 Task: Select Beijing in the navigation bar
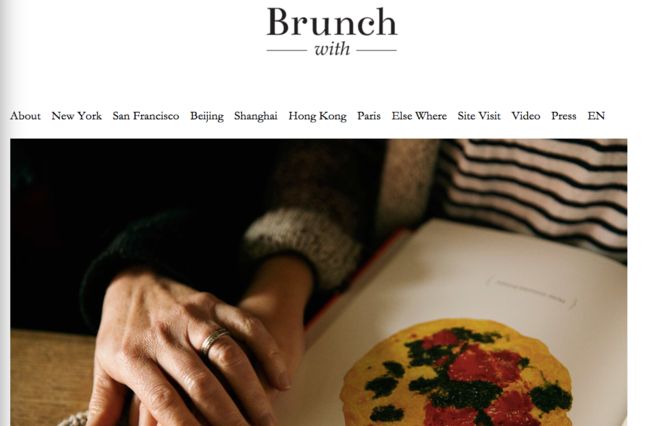click(207, 116)
